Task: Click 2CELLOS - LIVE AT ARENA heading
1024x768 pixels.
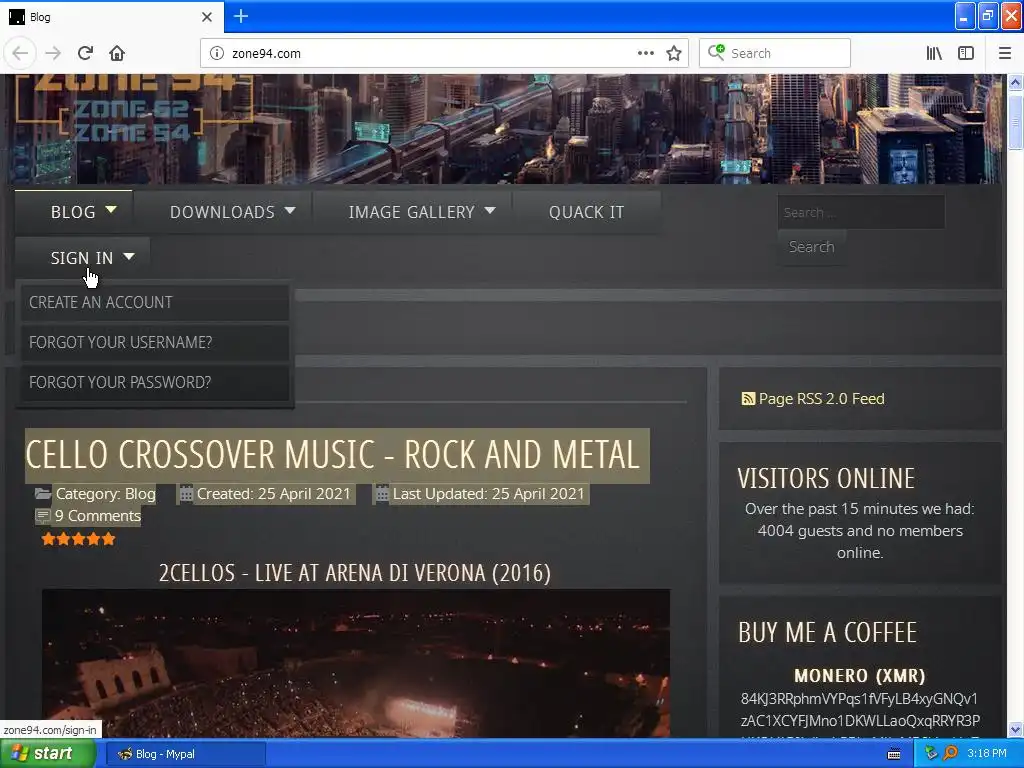Action: pyautogui.click(x=355, y=573)
